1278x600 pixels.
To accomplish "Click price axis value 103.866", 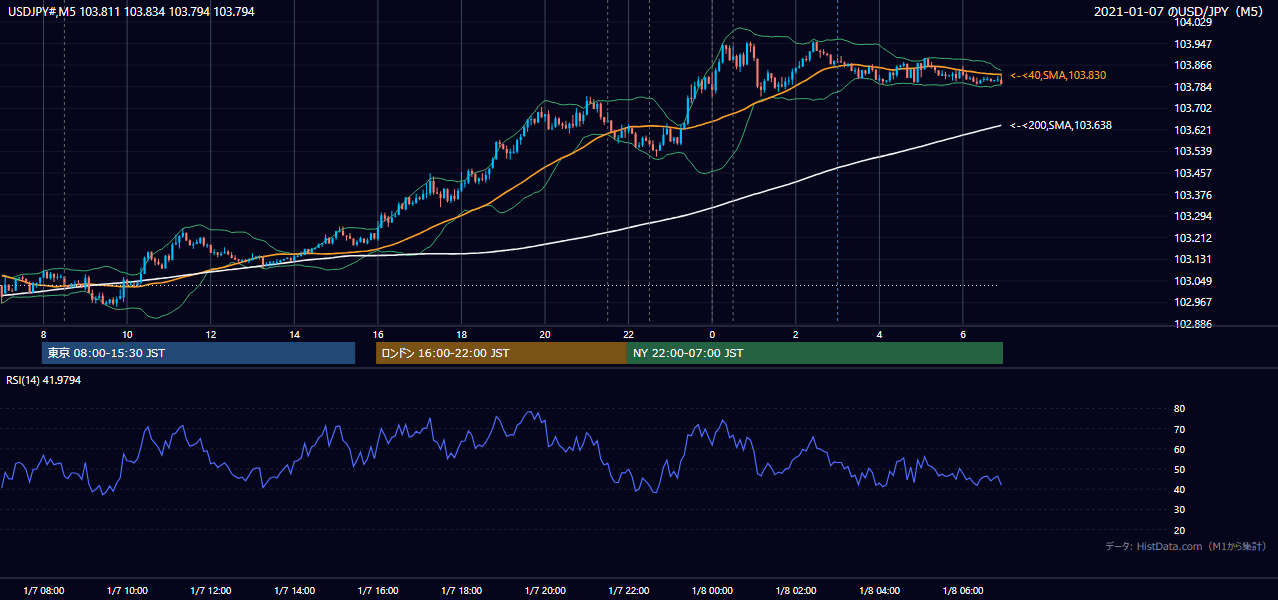I will 1194,65.
